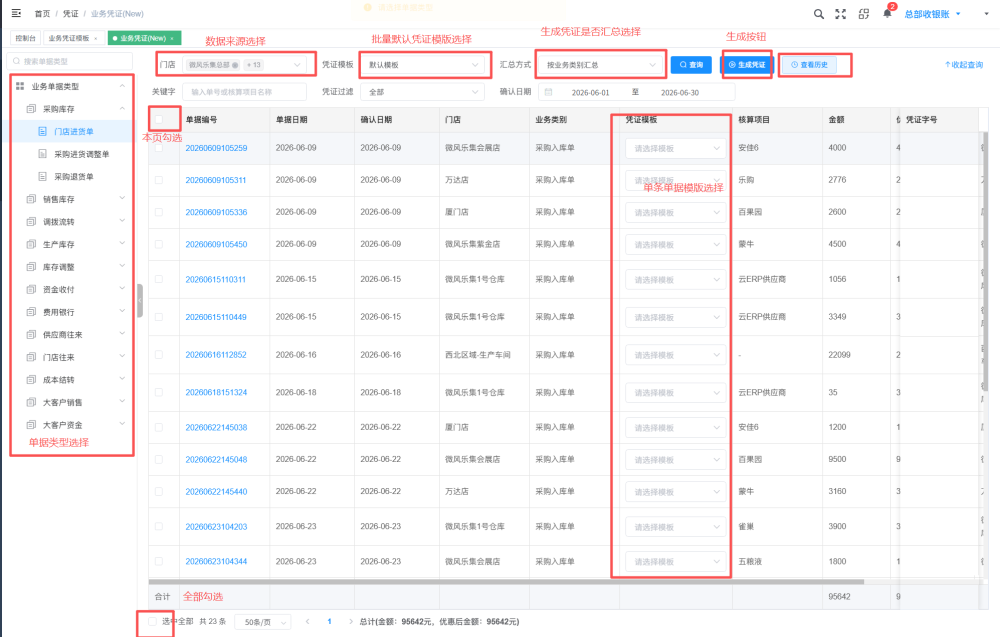Screen dimensions: 1000x637
Task: Switch to the 控制台 tab
Action: [26, 38]
